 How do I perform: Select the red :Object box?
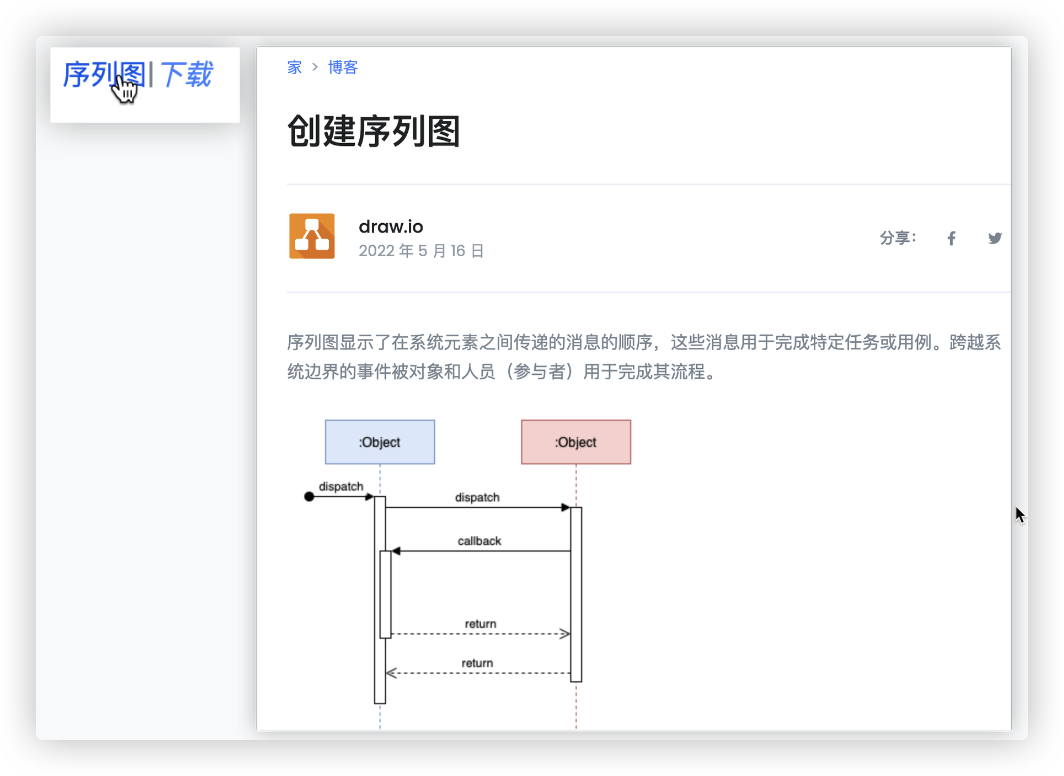click(576, 442)
